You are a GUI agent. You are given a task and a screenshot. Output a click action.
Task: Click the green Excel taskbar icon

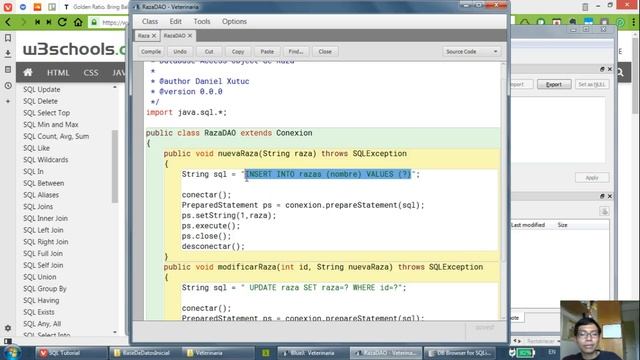click(x=266, y=353)
